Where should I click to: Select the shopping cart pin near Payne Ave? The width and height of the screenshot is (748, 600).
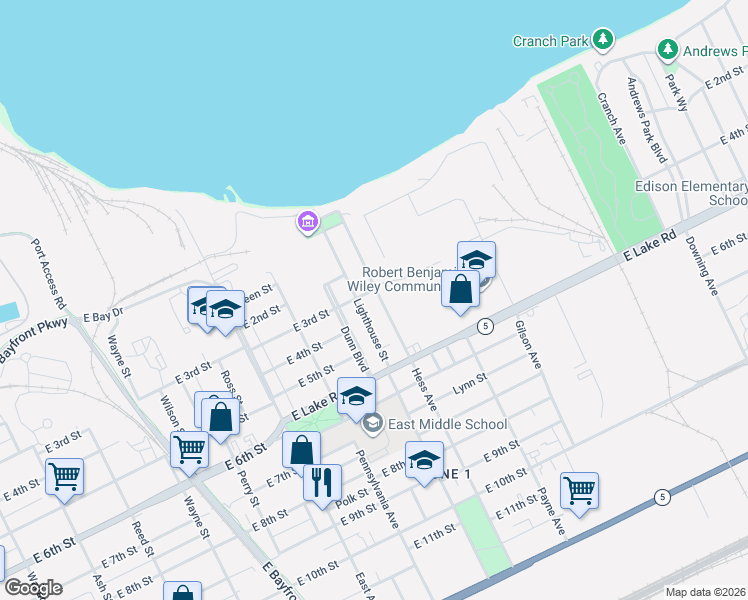580,491
